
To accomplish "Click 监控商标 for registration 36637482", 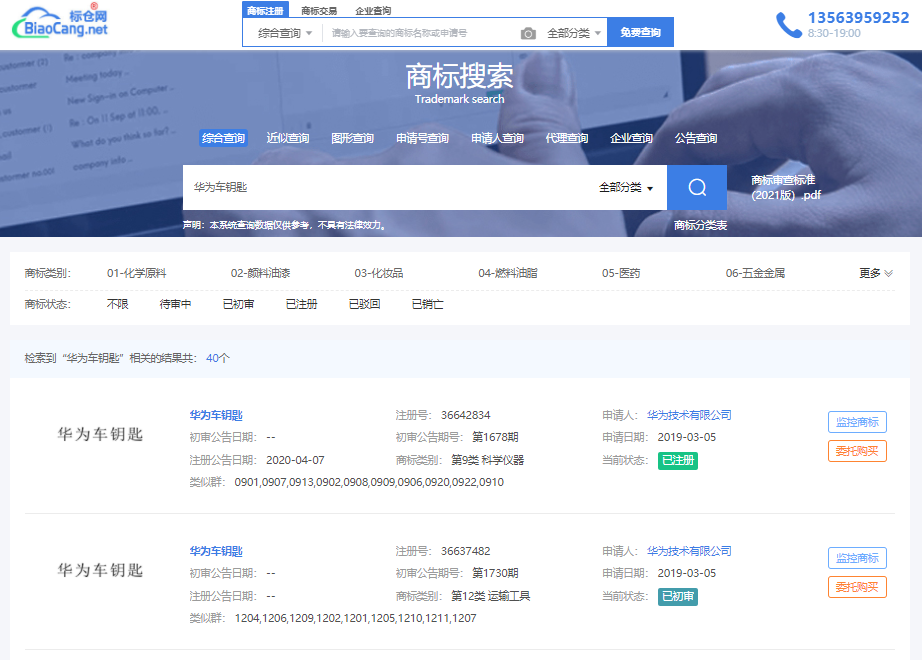I will (857, 558).
